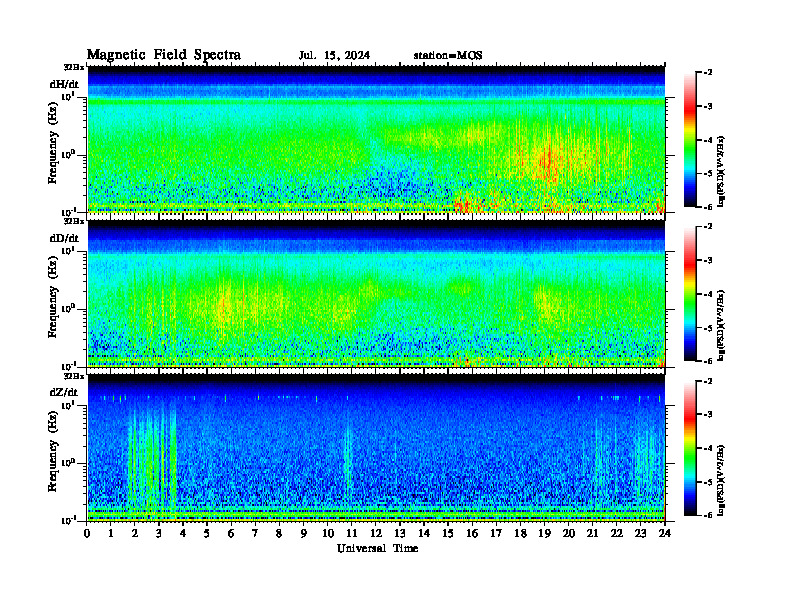The height and width of the screenshot is (612, 792).
Task: Click the -2 label on the dH/dt colorbar
Action: pyautogui.click(x=708, y=73)
